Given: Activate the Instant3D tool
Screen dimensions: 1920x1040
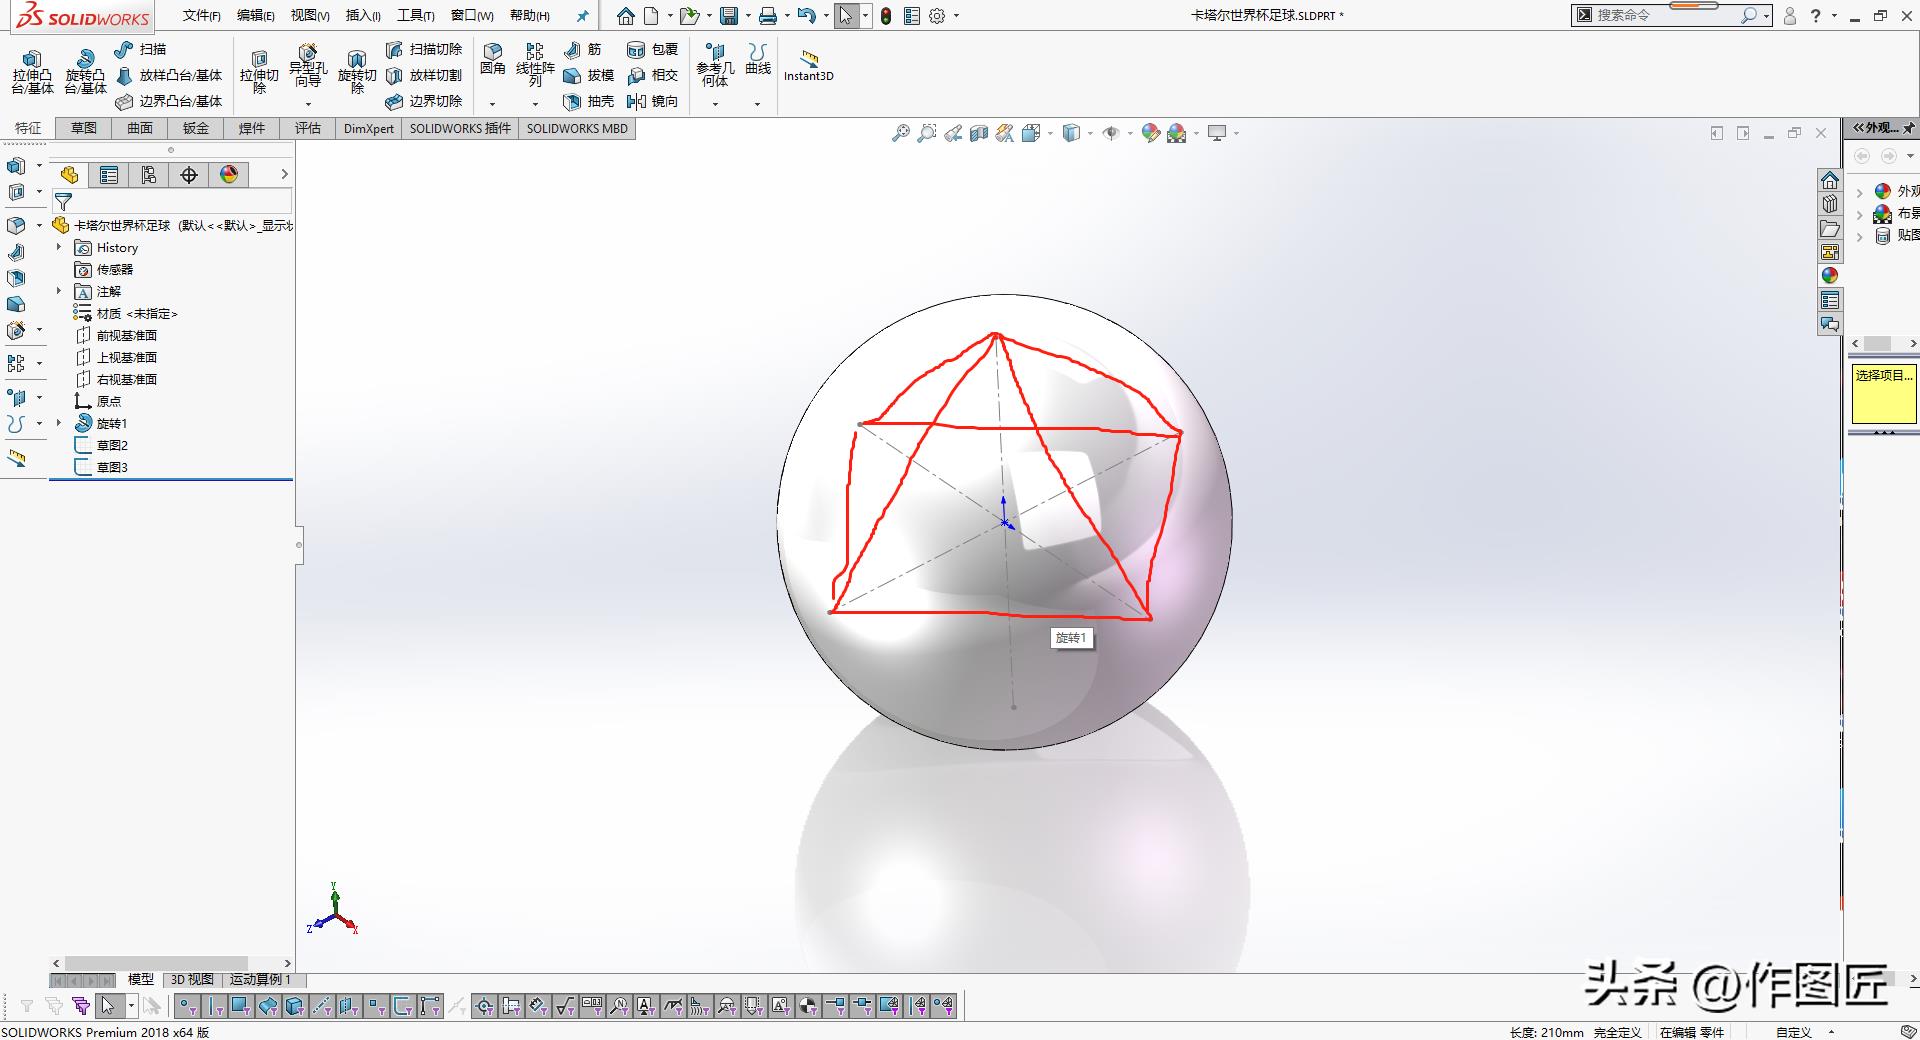Looking at the screenshot, I should 808,65.
